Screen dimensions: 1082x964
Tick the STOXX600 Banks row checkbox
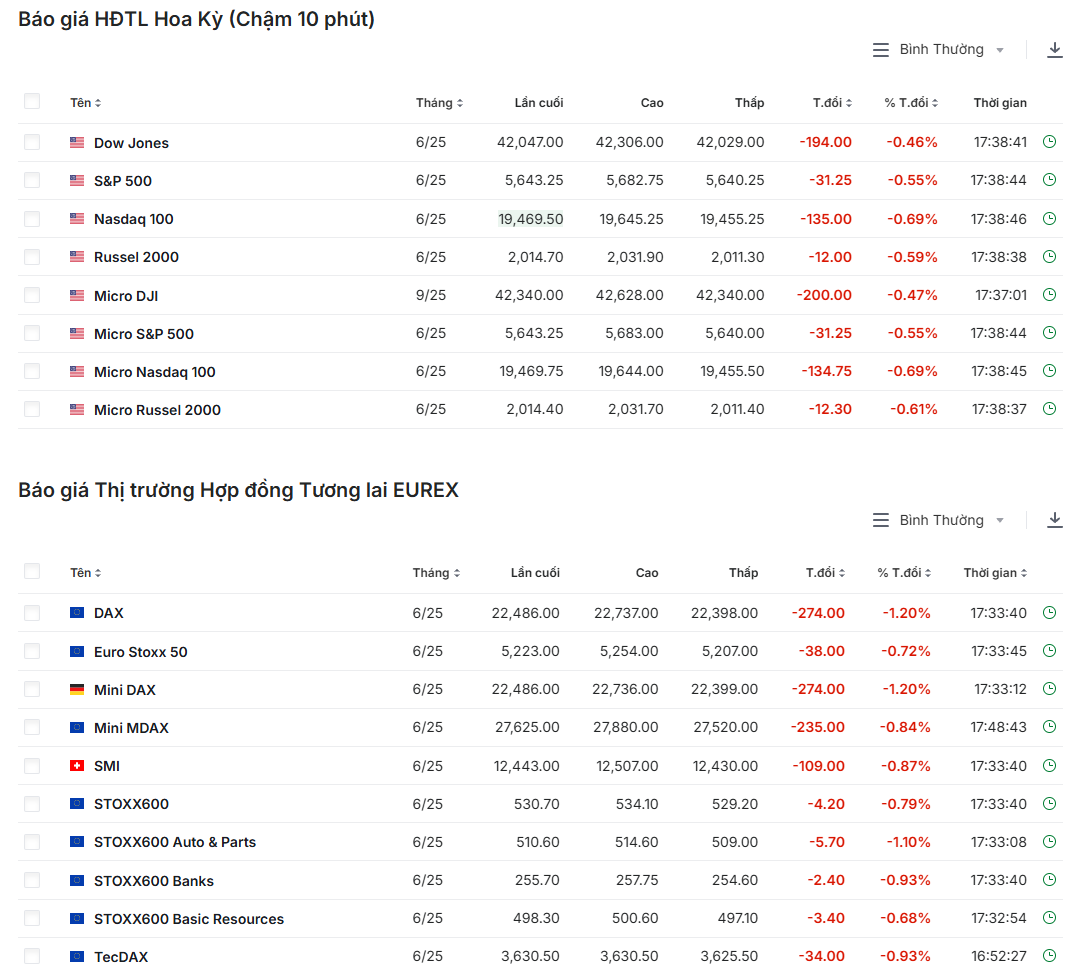pos(32,880)
